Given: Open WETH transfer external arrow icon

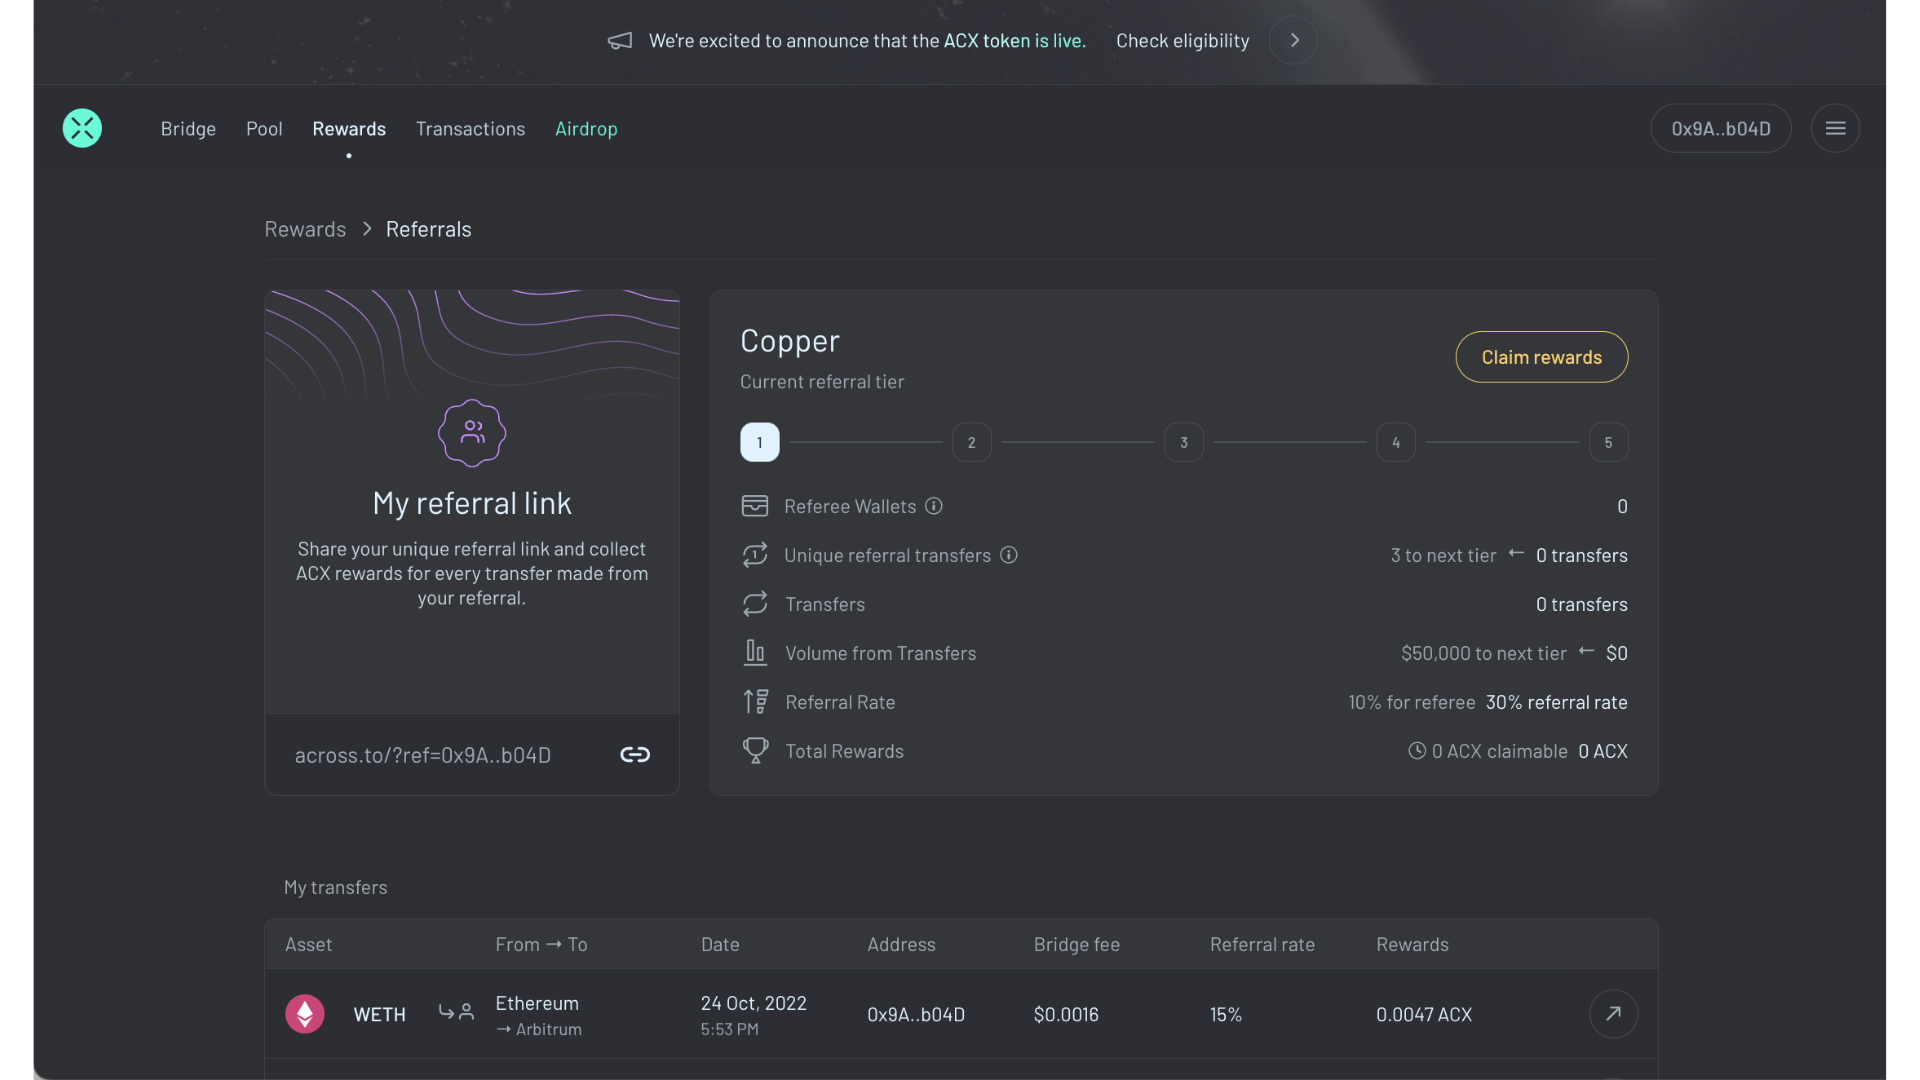Looking at the screenshot, I should click(x=1613, y=1014).
